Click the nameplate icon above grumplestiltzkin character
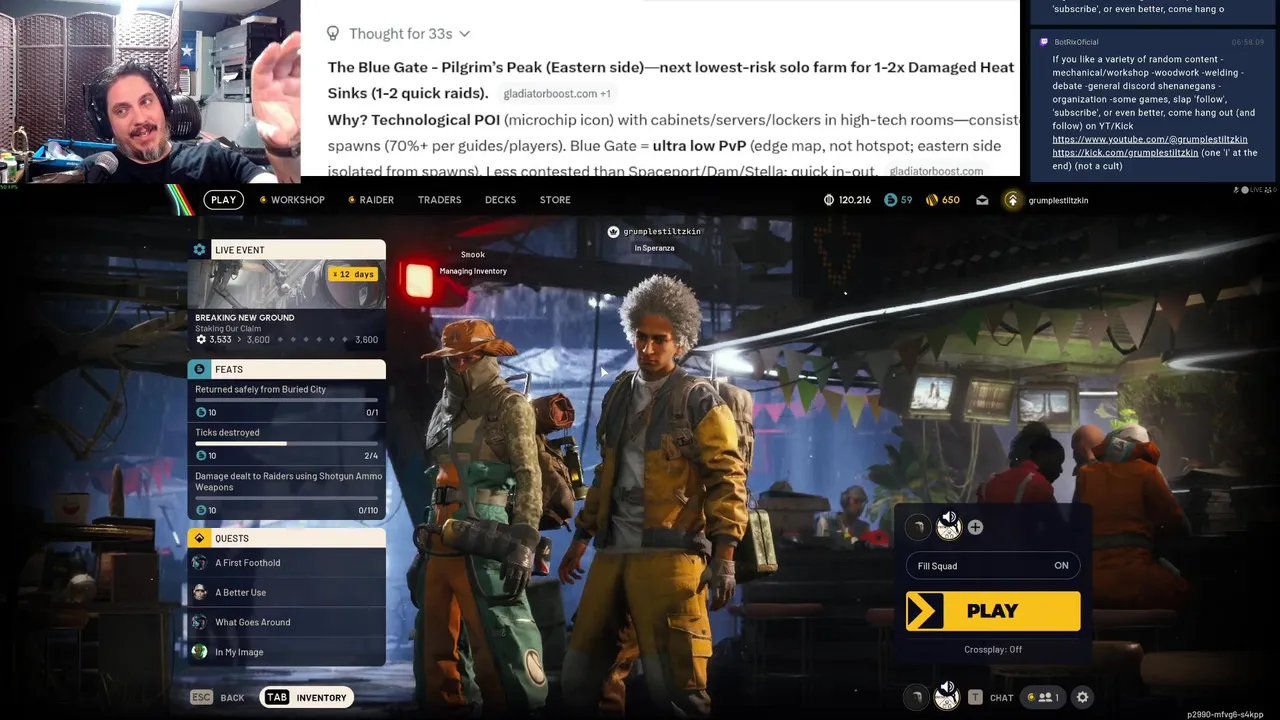The height and width of the screenshot is (720, 1280). [x=613, y=232]
